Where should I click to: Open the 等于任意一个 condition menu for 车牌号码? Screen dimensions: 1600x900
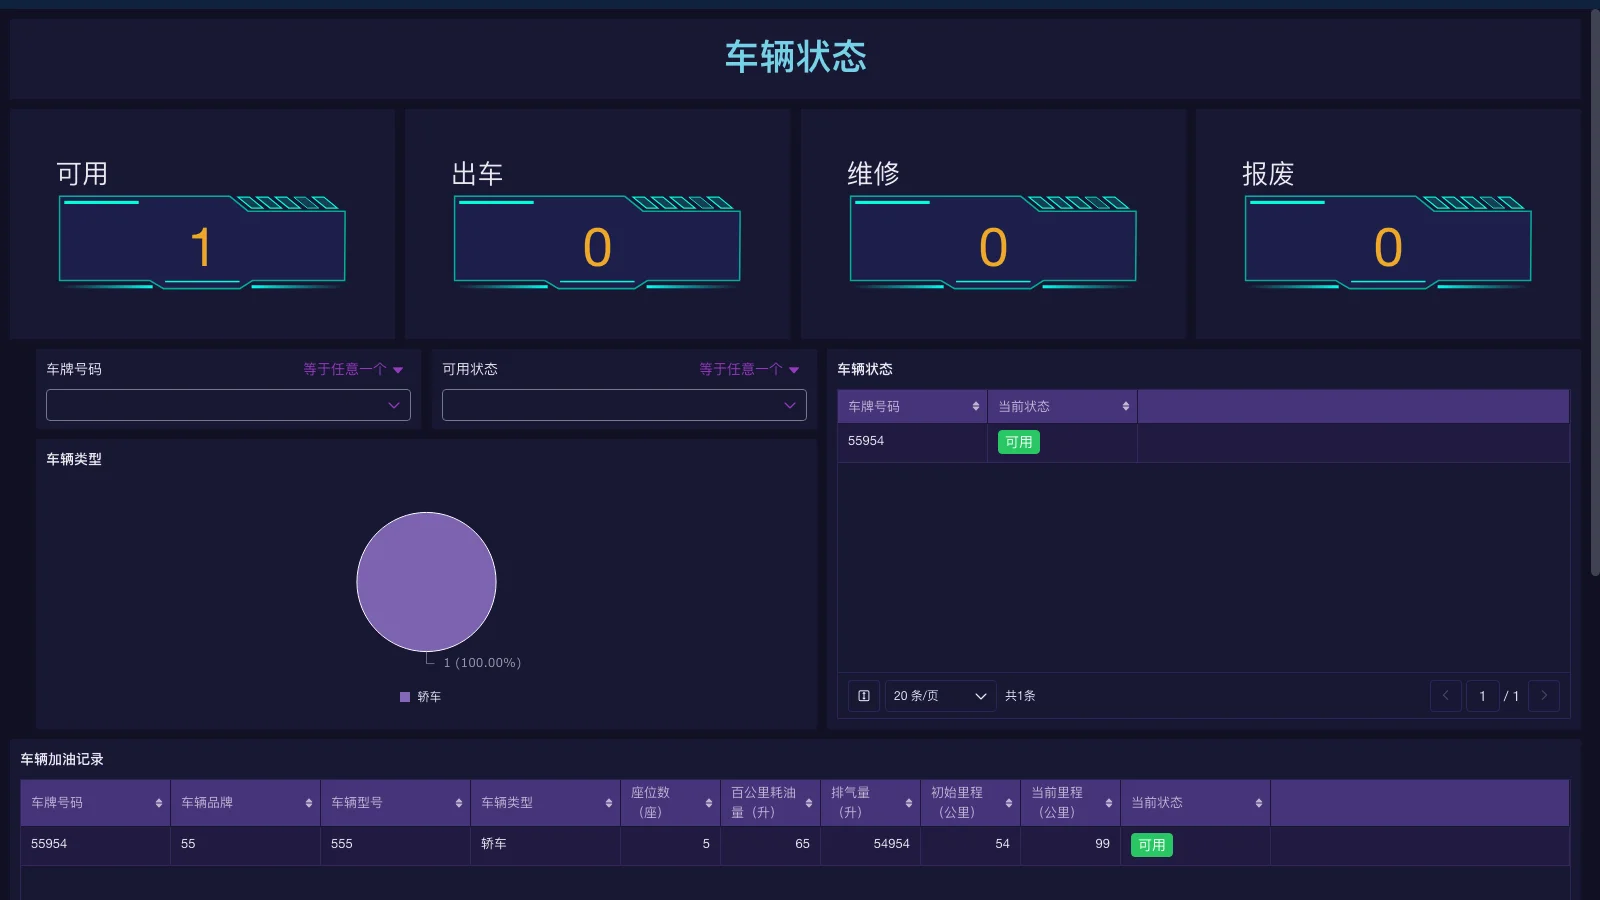point(353,369)
